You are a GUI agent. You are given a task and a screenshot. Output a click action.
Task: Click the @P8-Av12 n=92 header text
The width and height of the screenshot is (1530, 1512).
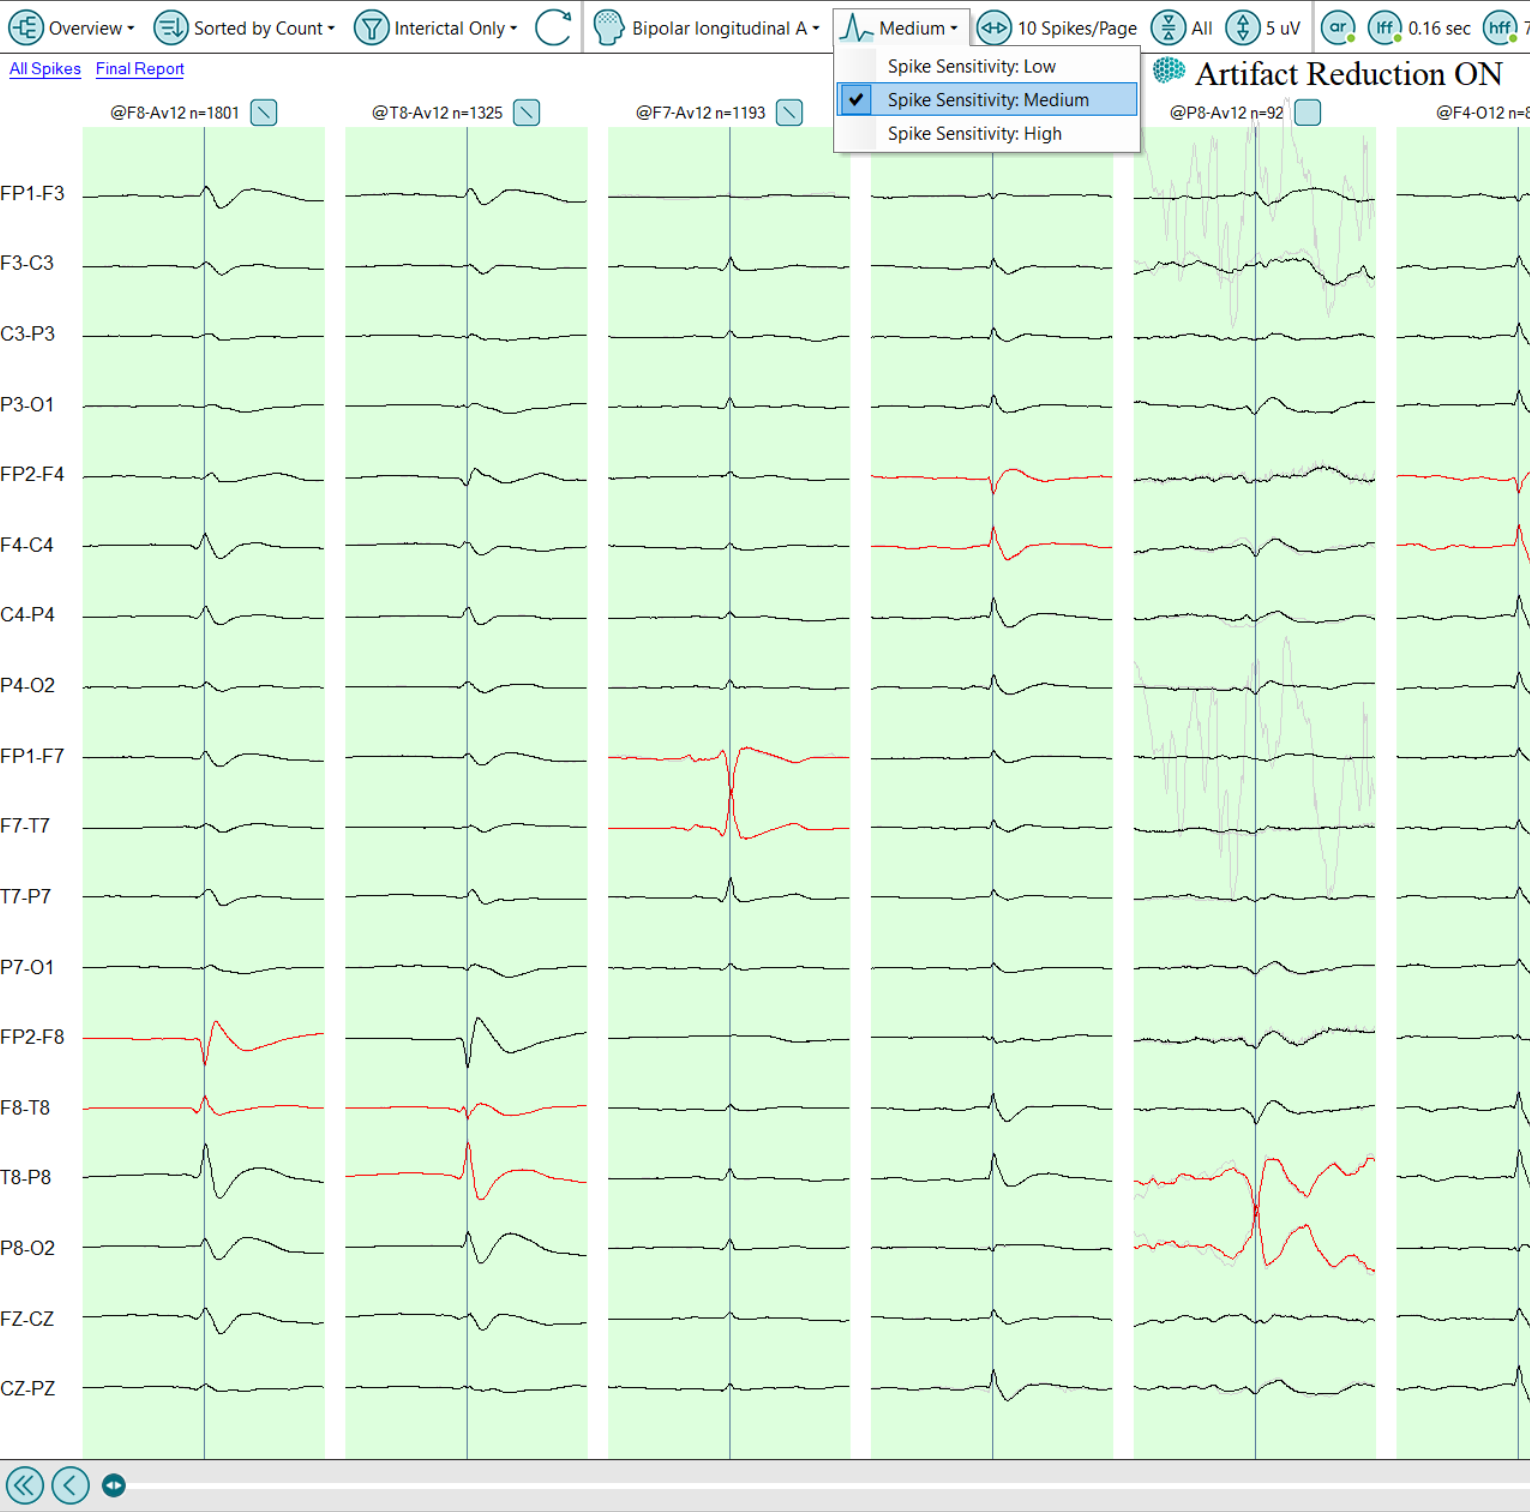(x=1227, y=113)
